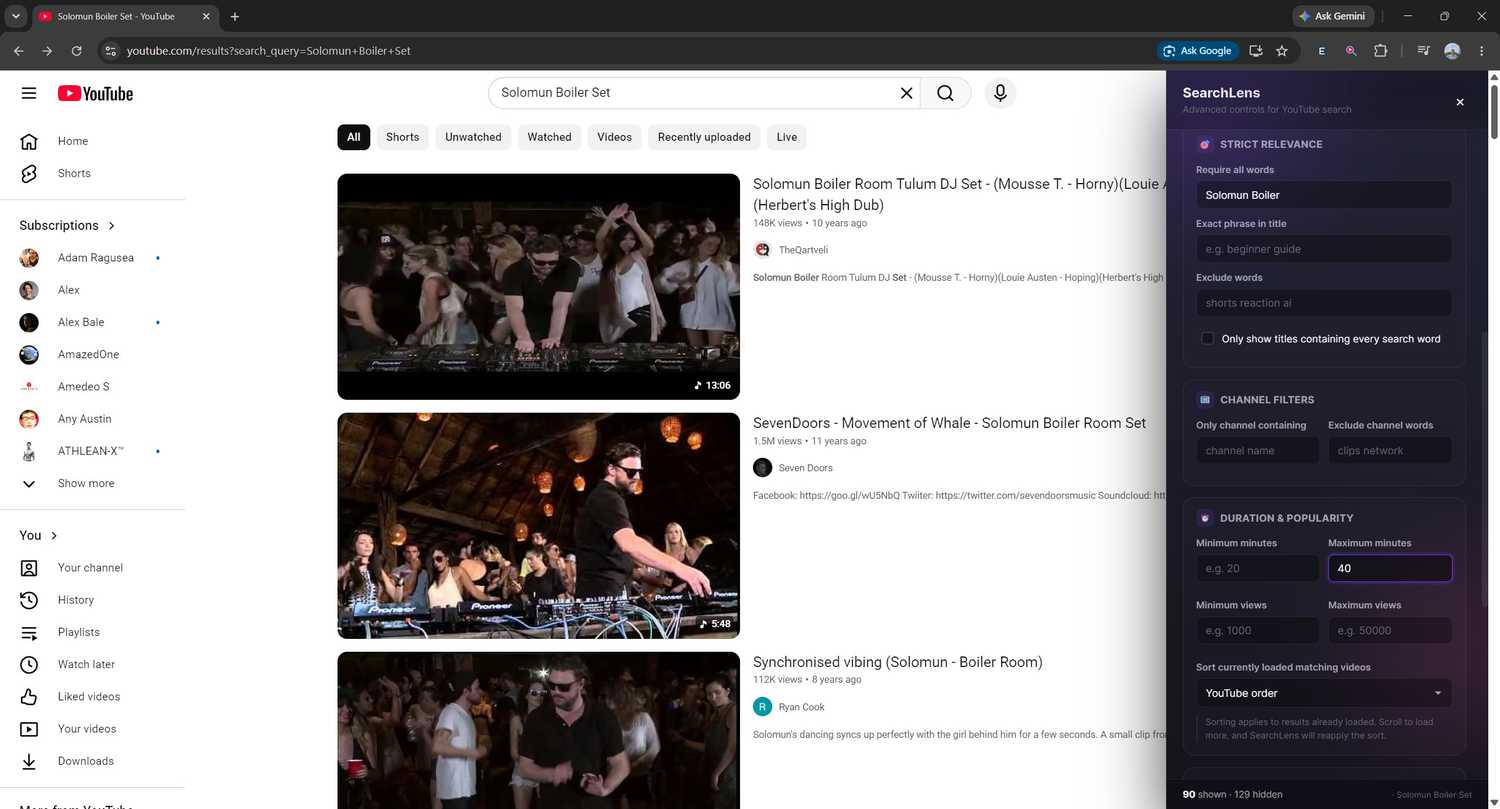Click the install app icon in the address bar
The height and width of the screenshot is (809, 1500).
coord(1256,51)
